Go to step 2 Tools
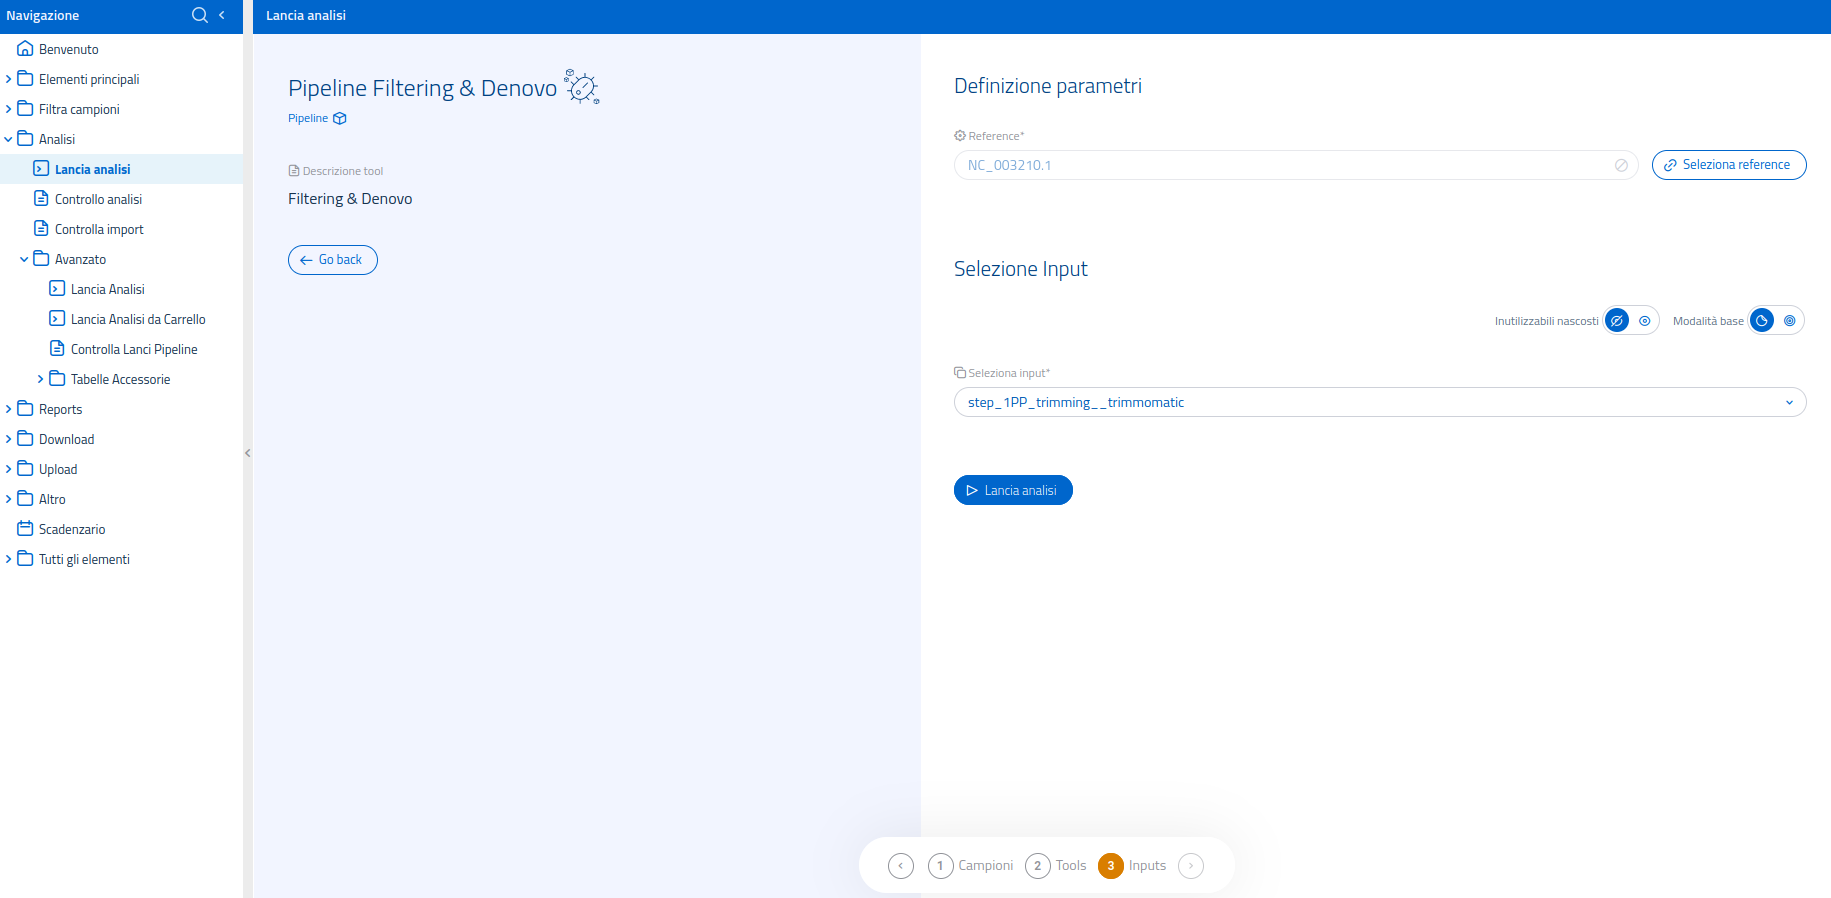This screenshot has height=898, width=1831. click(x=1037, y=866)
